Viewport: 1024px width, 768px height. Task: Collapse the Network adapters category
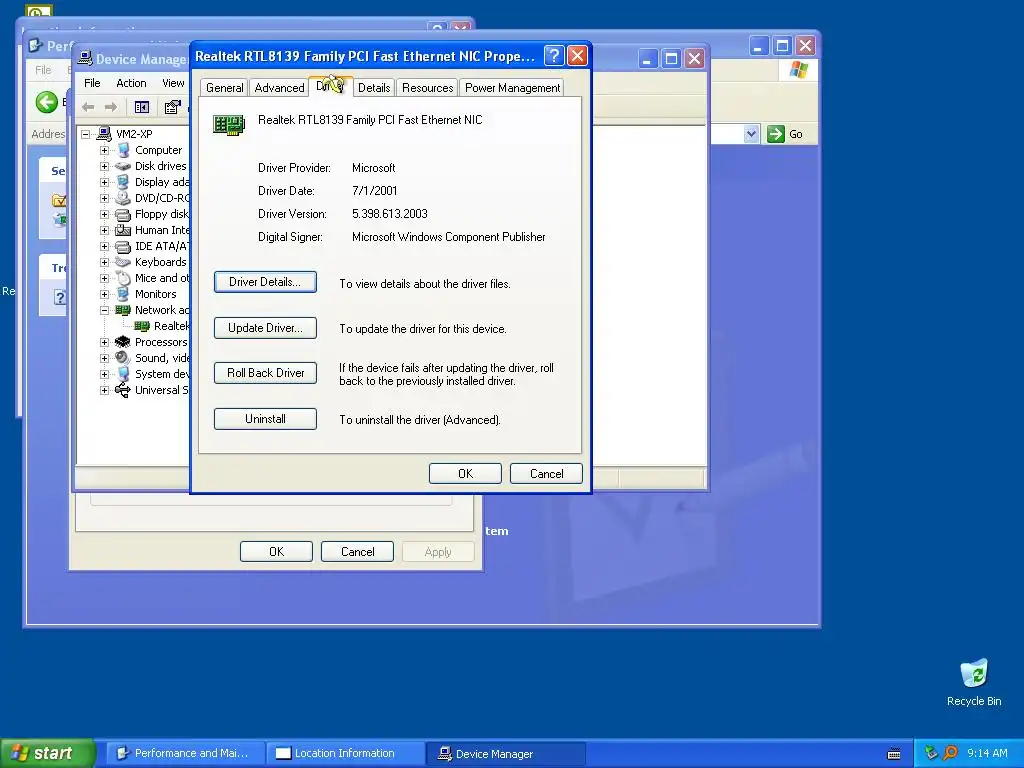(104, 310)
